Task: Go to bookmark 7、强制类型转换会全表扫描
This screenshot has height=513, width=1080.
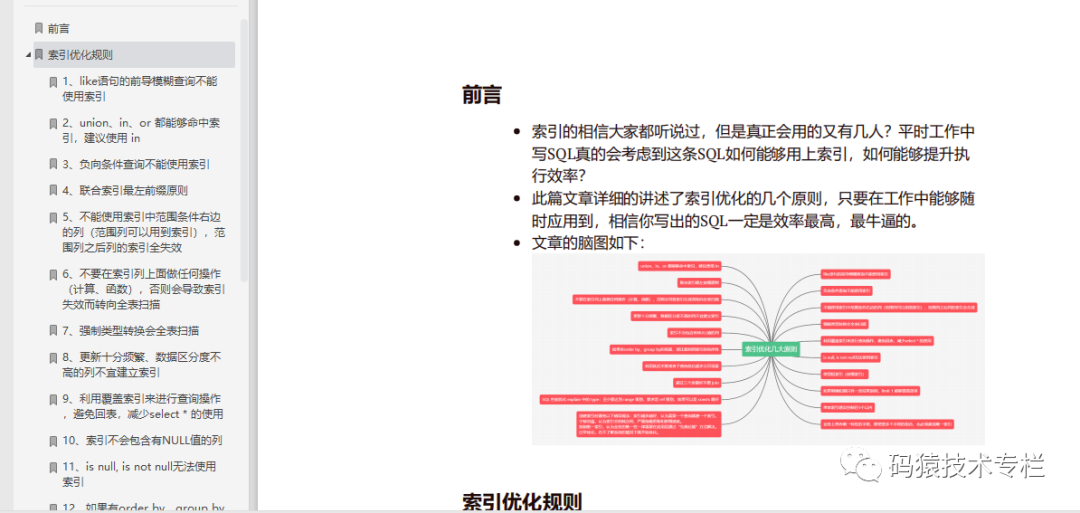Action: (x=130, y=331)
